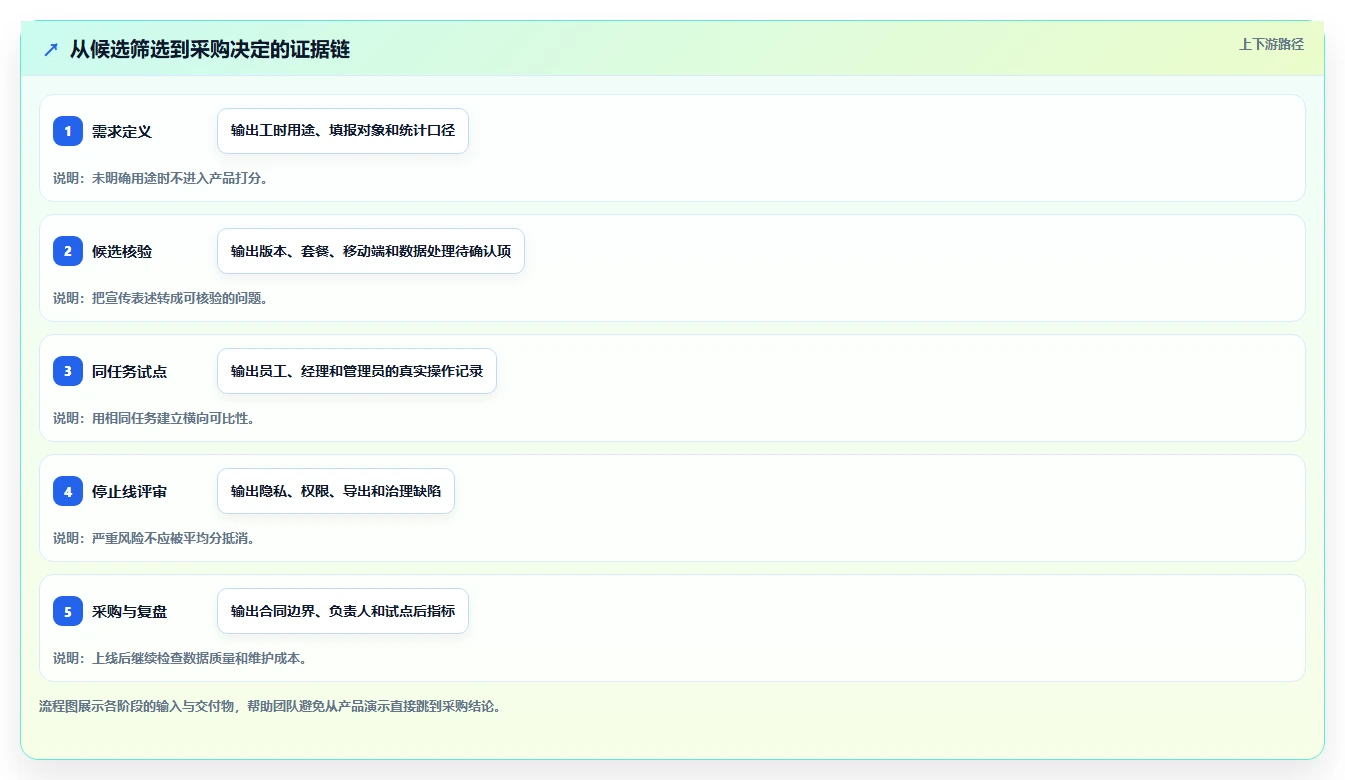Click the footer caption starting 流程图展示各阶段
The width and height of the screenshot is (1345, 780).
click(270, 706)
